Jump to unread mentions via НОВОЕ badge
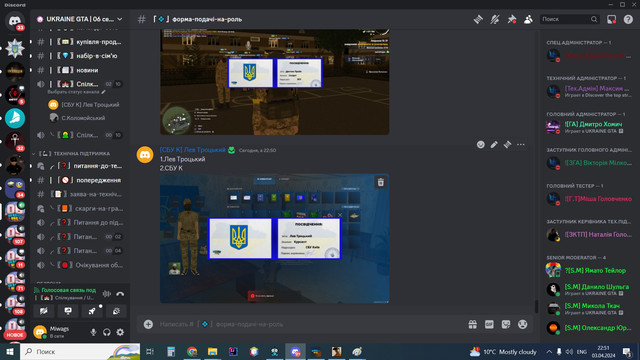640x360 pixels. pos(15,335)
